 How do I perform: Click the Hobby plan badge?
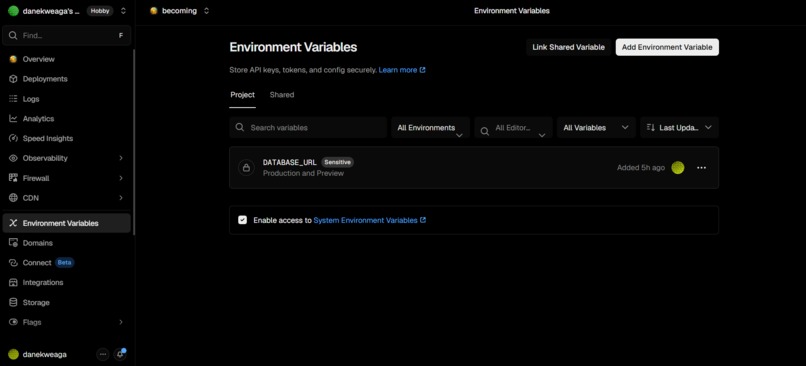pos(100,11)
